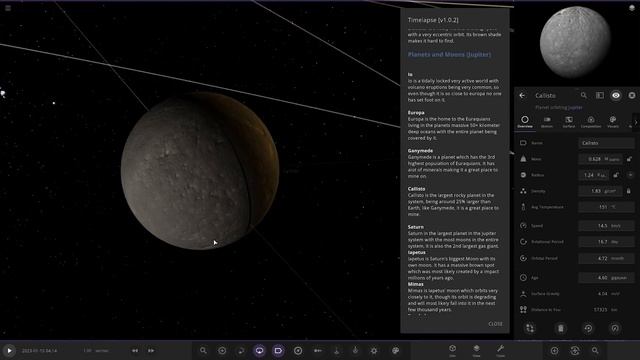The height and width of the screenshot is (360, 640).
Task: Click the gauge icon at the bottom-right of the Callisto panel
Action: pyautogui.click(x=615, y=328)
